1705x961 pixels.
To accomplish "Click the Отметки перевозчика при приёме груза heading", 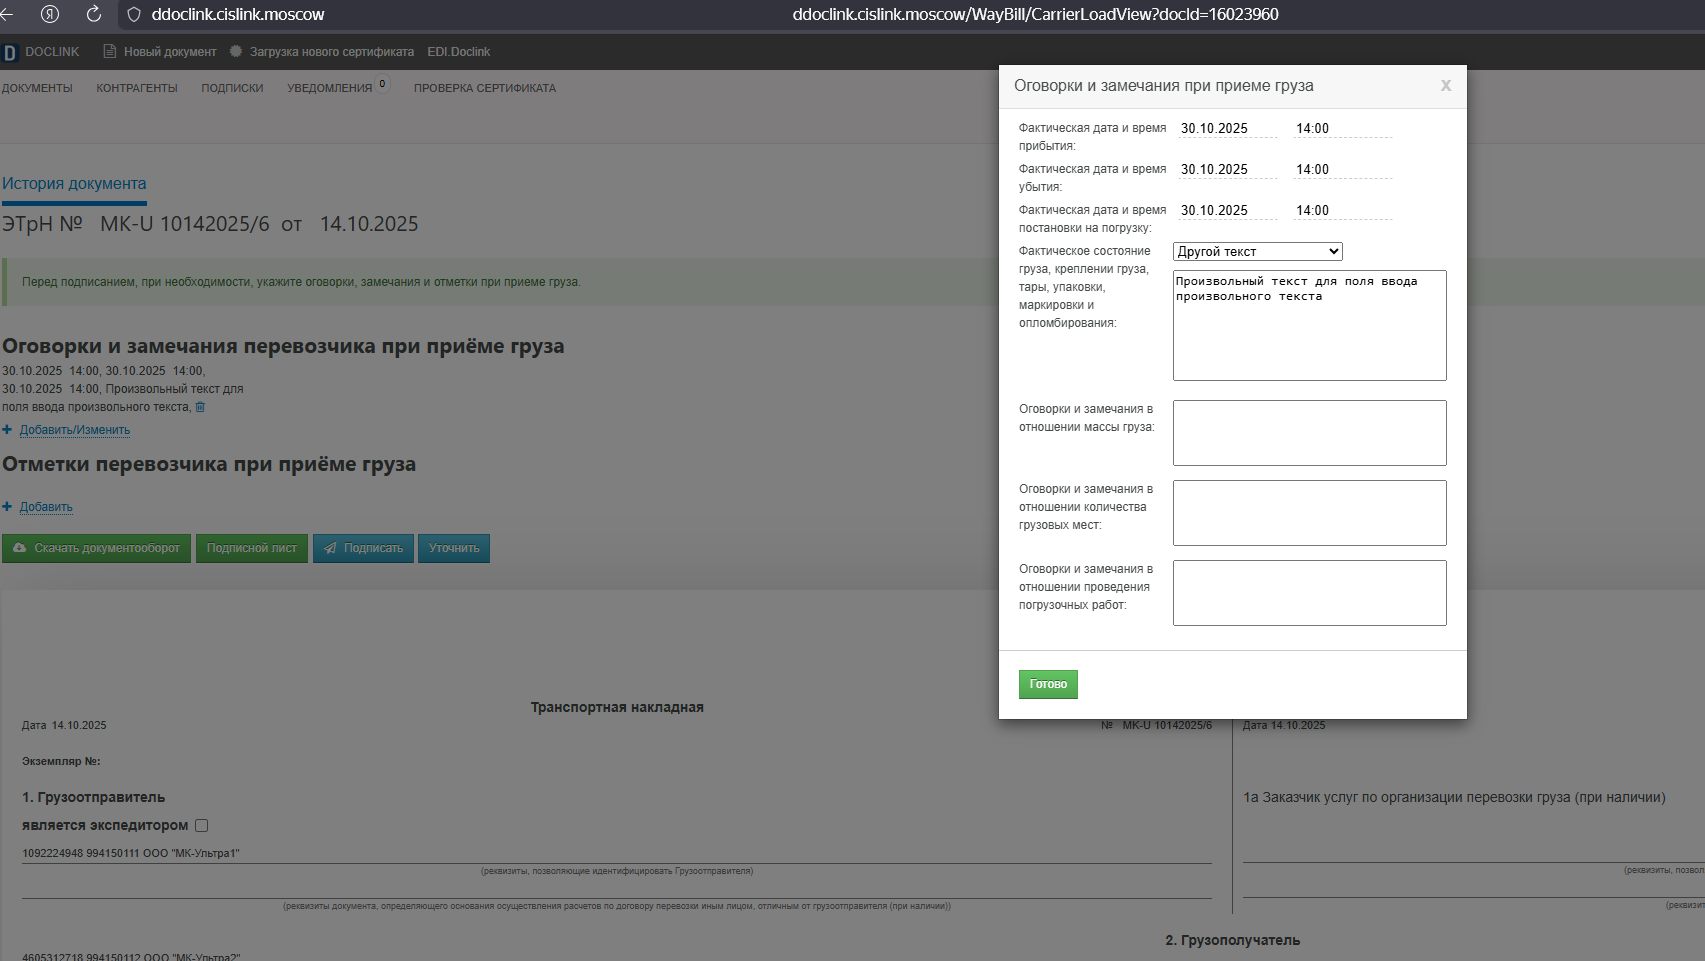I will 209,464.
